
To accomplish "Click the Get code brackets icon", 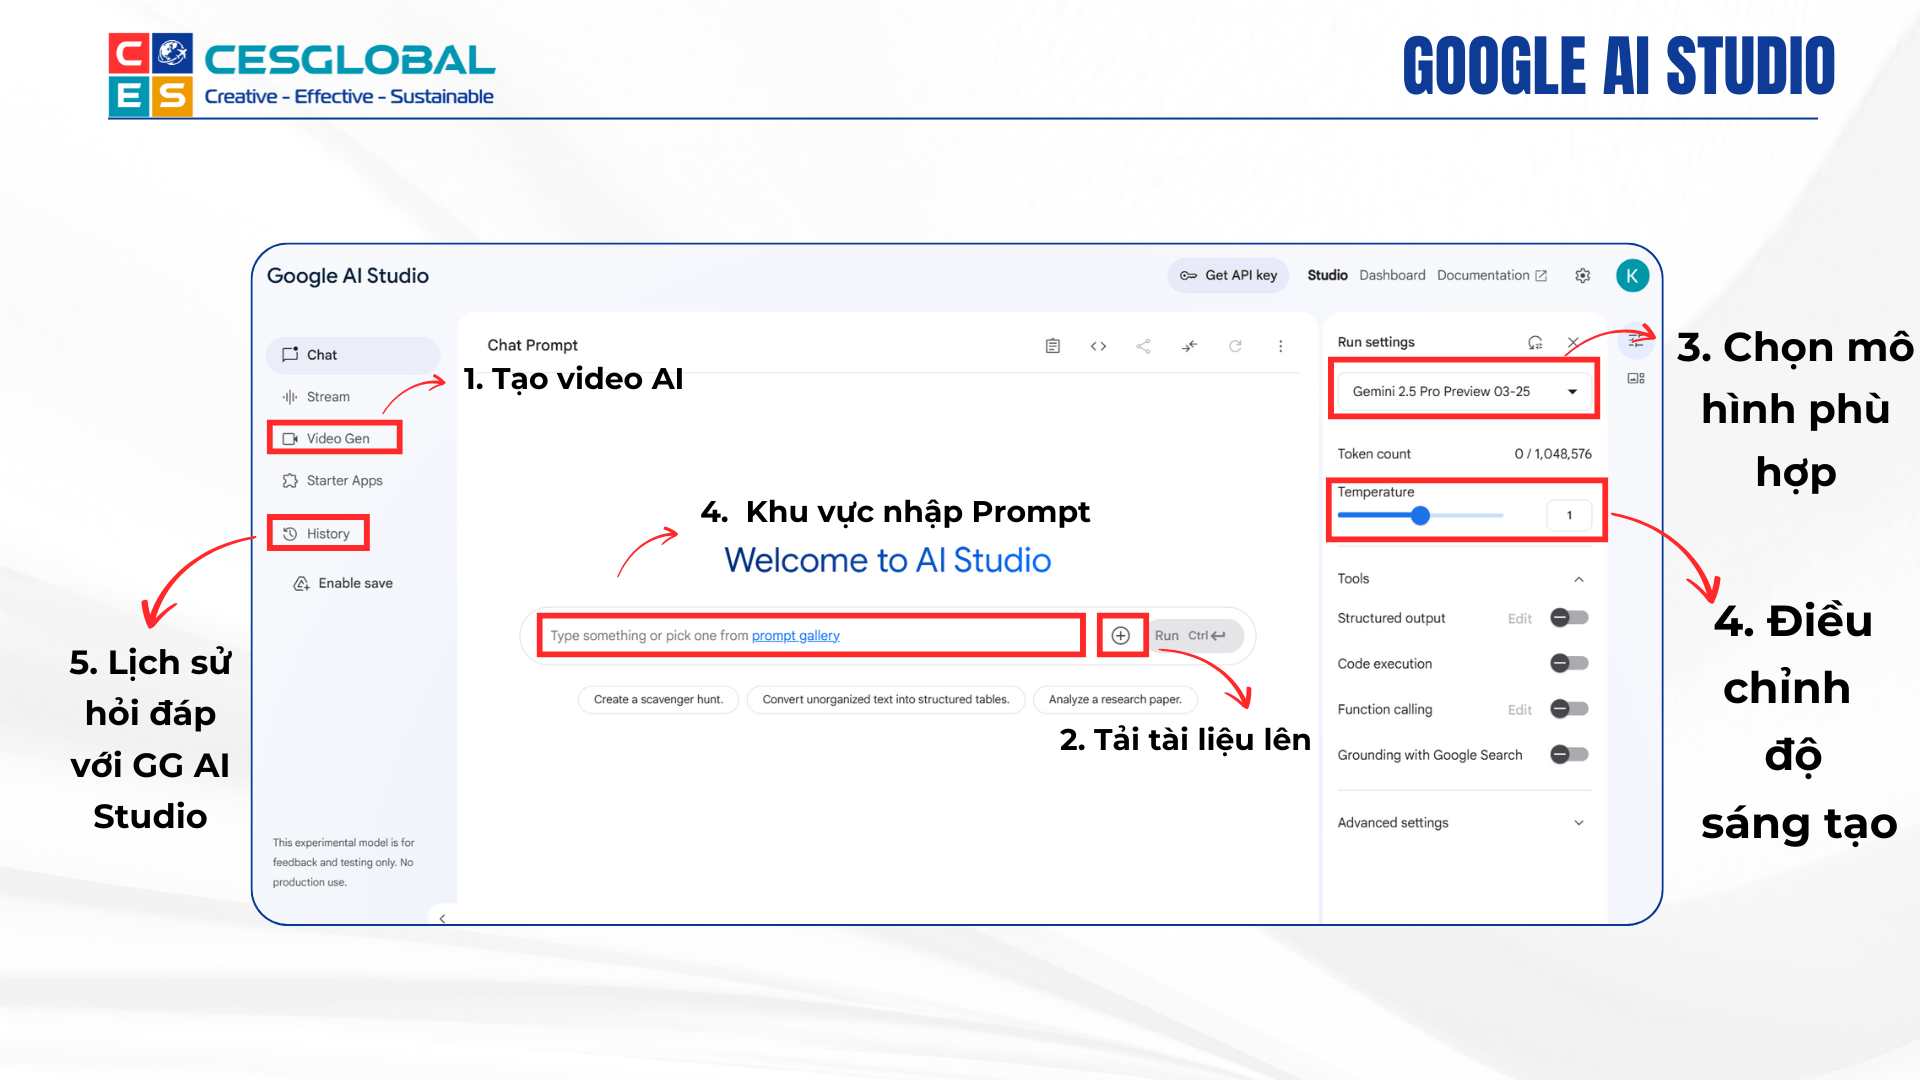I will (x=1098, y=346).
